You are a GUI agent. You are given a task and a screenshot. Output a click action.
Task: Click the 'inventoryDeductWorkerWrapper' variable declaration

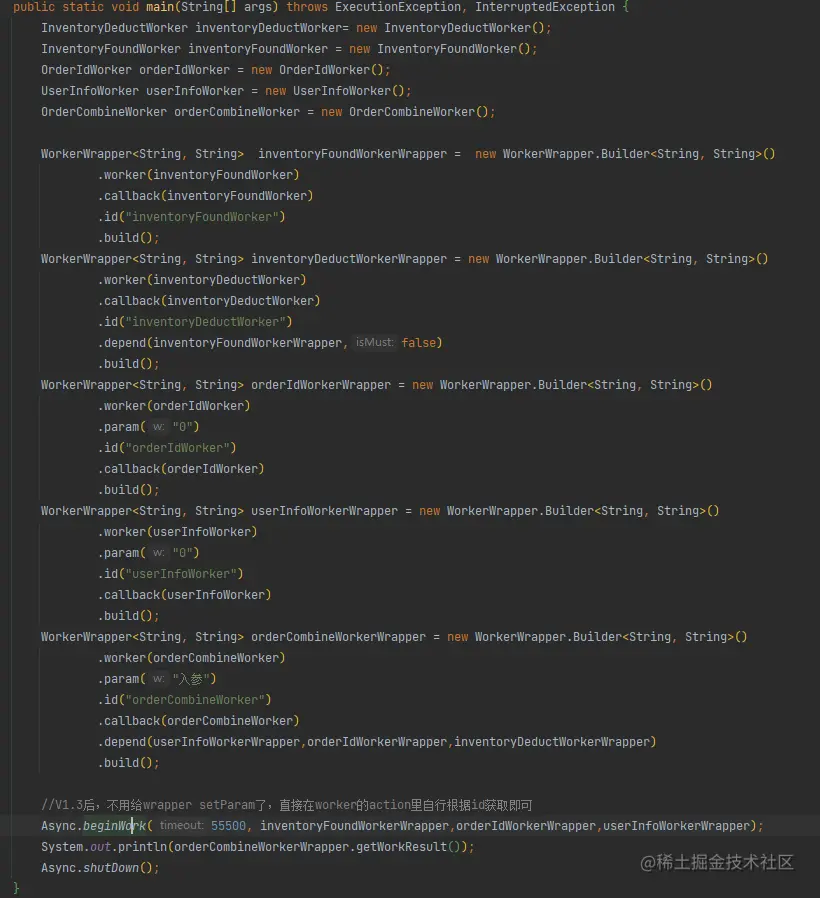tap(349, 259)
